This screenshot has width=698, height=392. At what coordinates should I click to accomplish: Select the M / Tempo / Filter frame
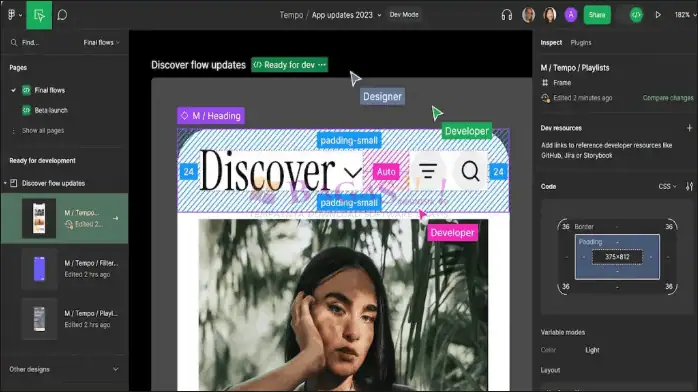[65, 269]
